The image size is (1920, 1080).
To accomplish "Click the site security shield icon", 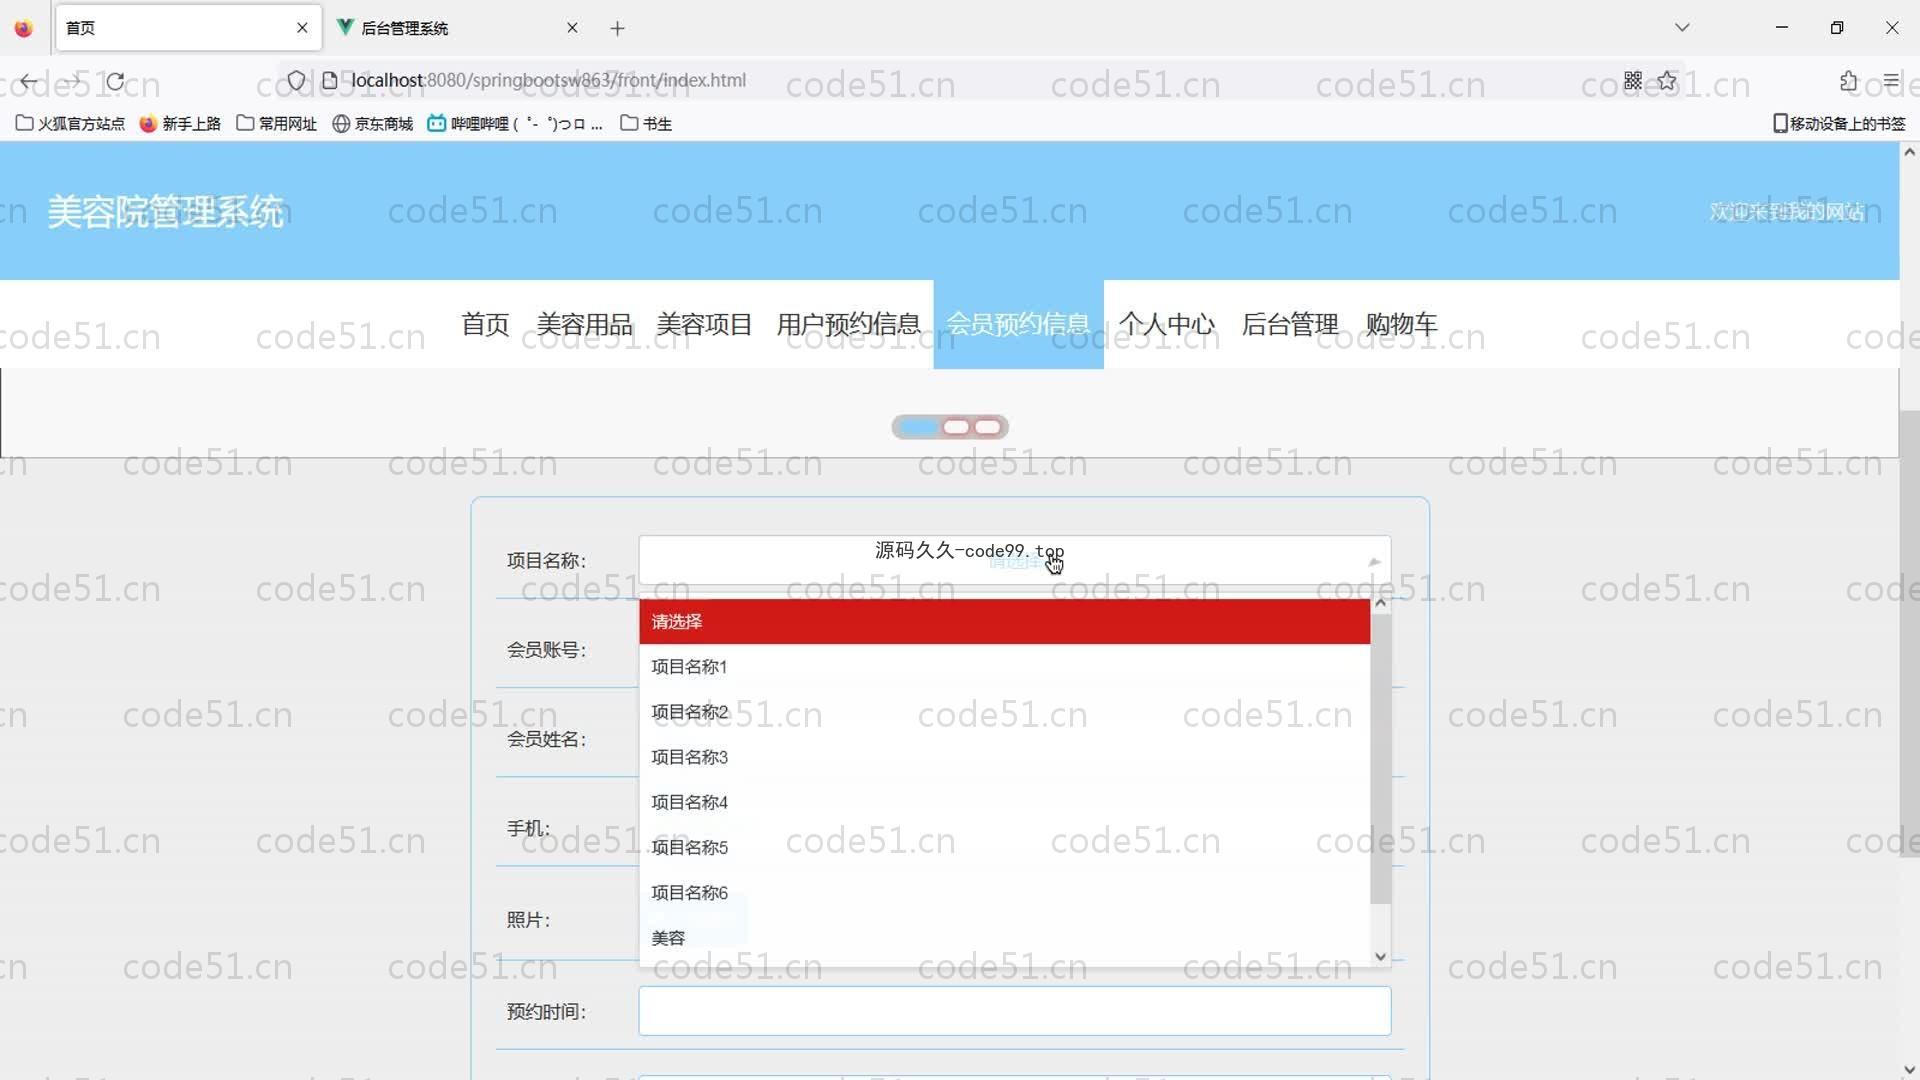I will [296, 80].
